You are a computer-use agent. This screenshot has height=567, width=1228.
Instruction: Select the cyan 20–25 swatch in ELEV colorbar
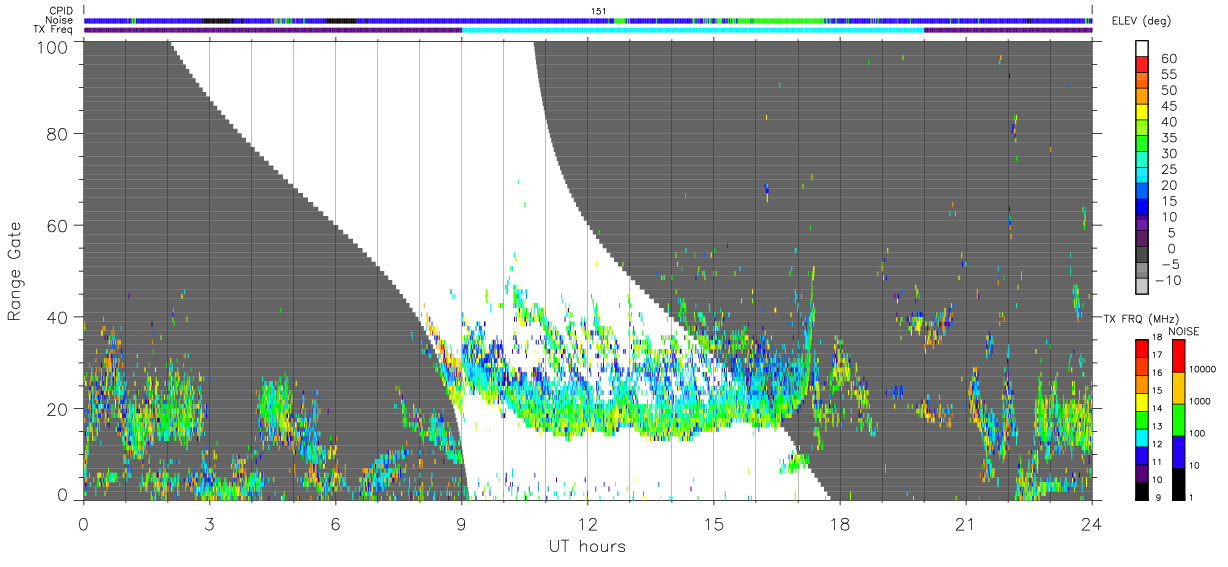click(1143, 177)
